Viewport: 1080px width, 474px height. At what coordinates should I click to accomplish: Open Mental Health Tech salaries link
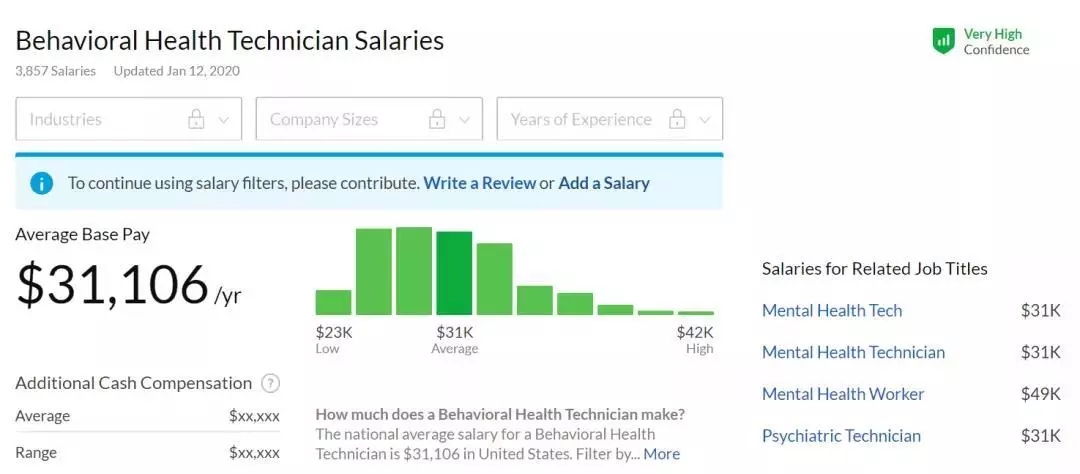[x=832, y=310]
